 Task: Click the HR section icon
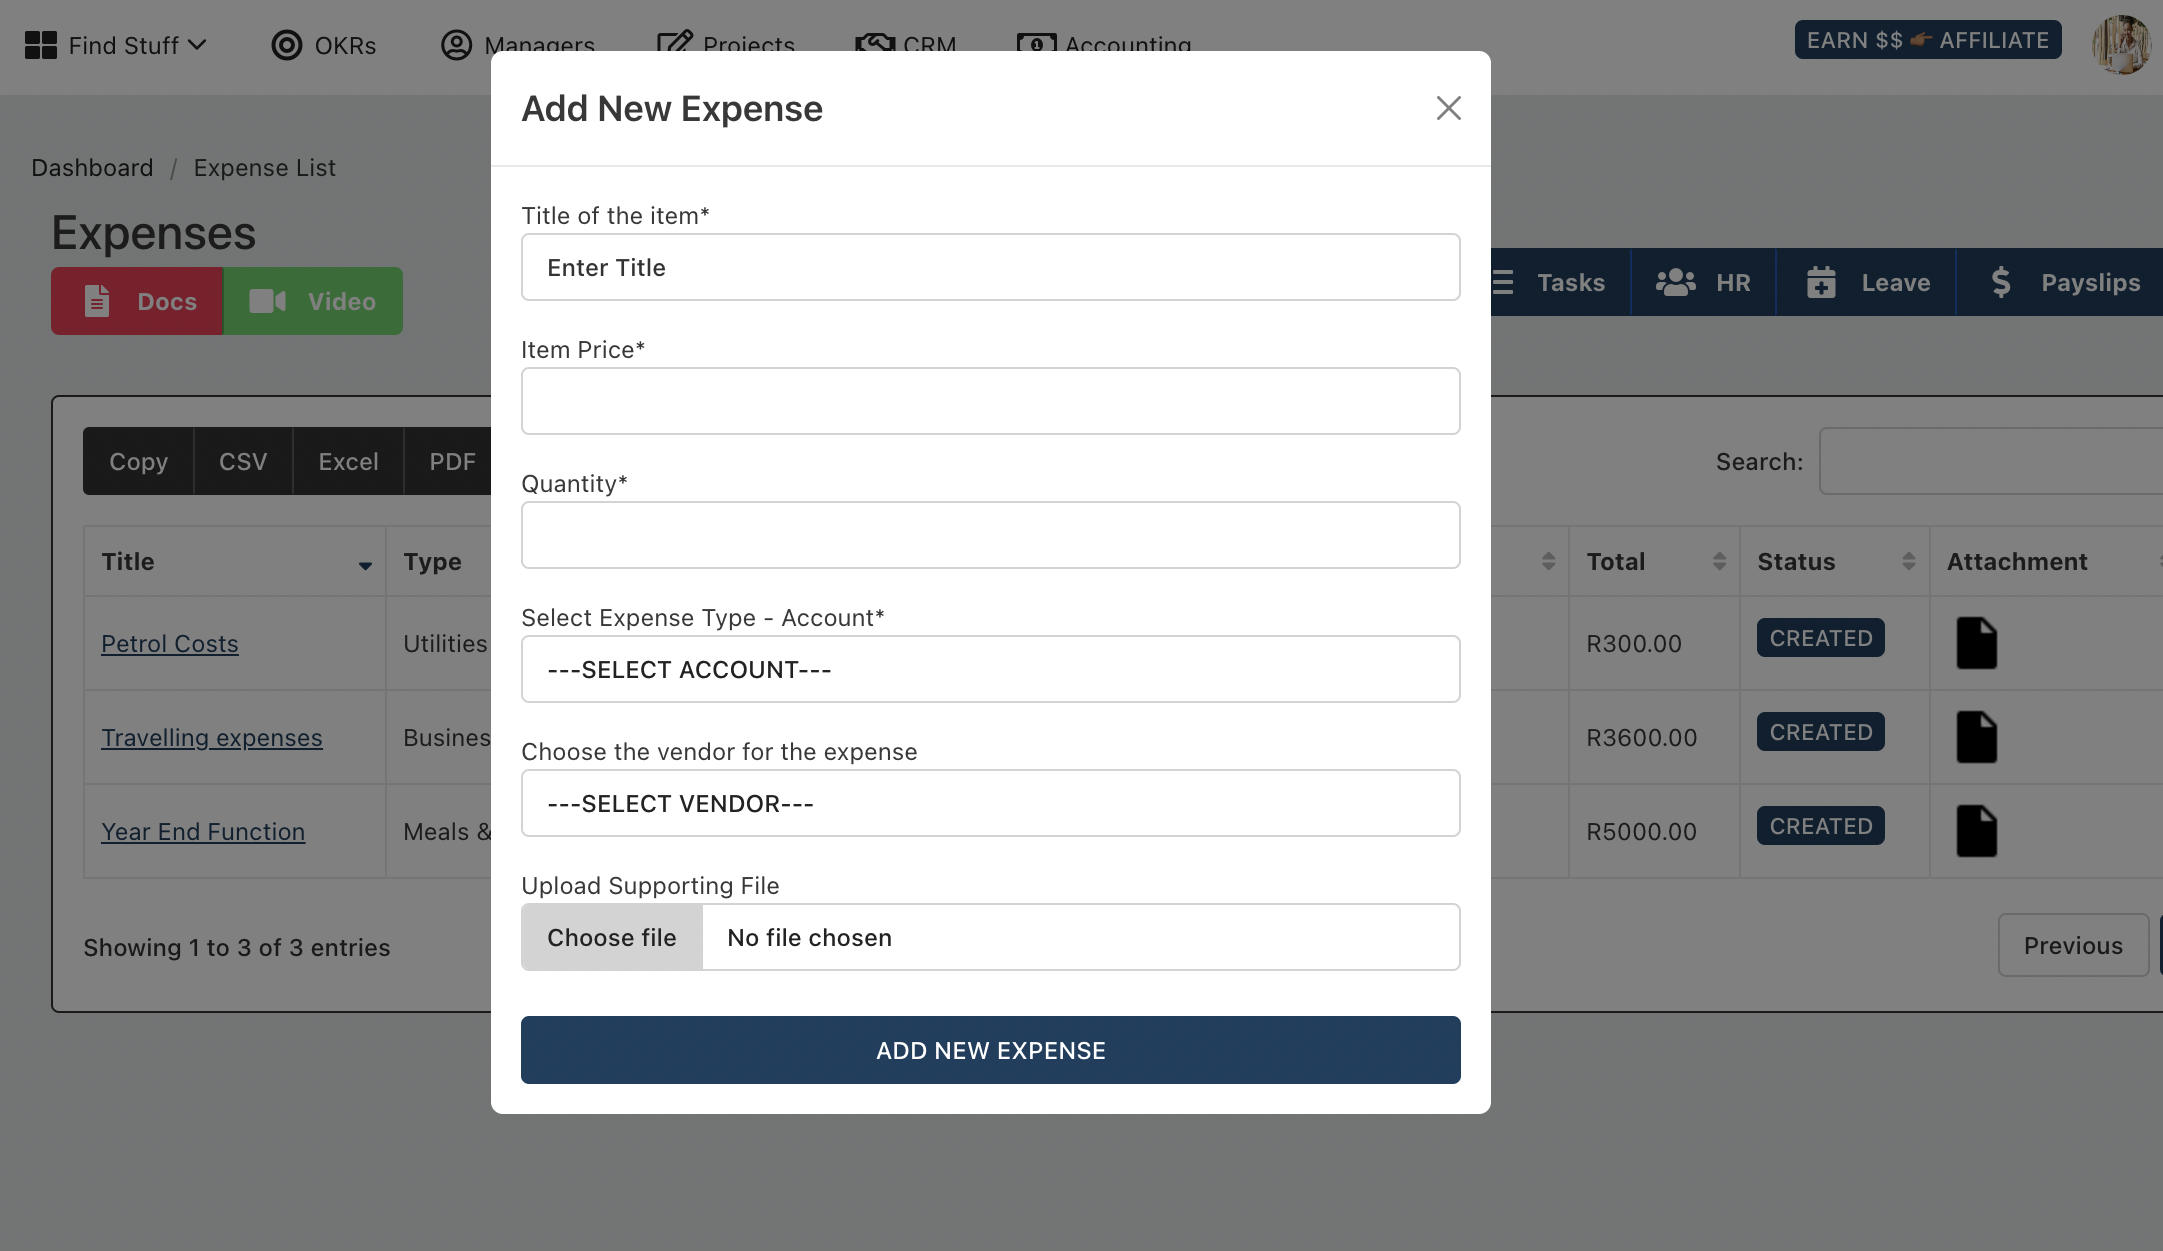pyautogui.click(x=1676, y=281)
